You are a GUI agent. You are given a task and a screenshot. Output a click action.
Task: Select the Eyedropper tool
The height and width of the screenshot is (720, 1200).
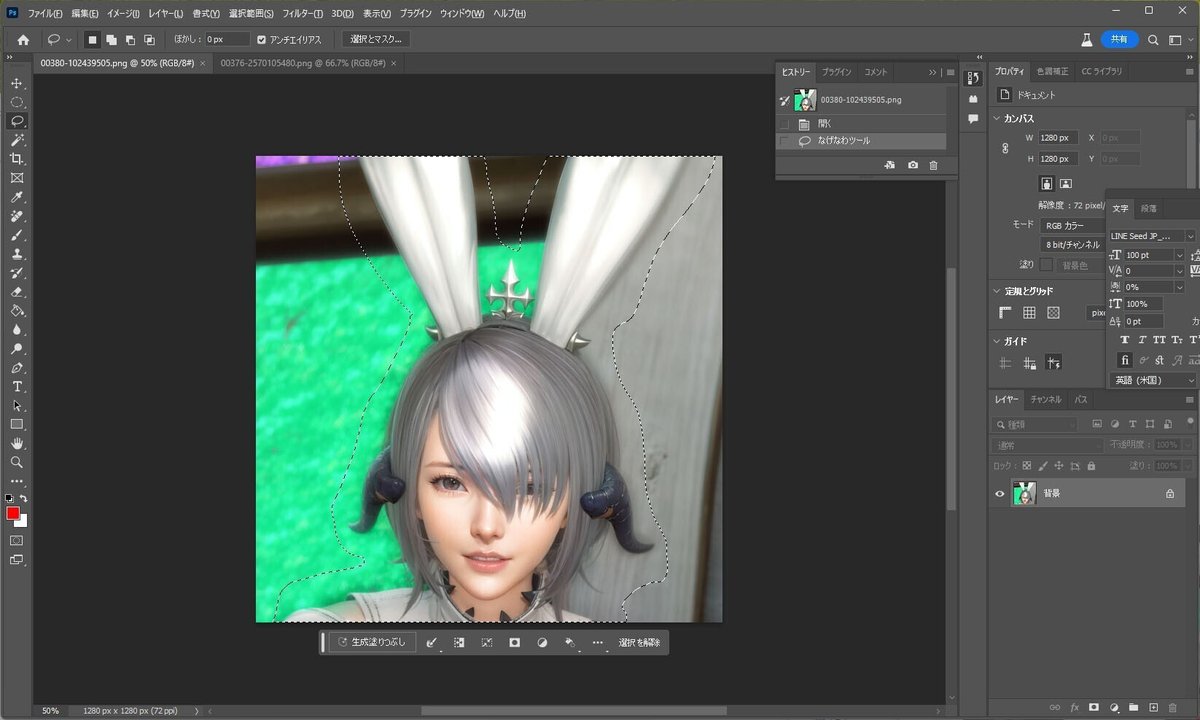[17, 197]
